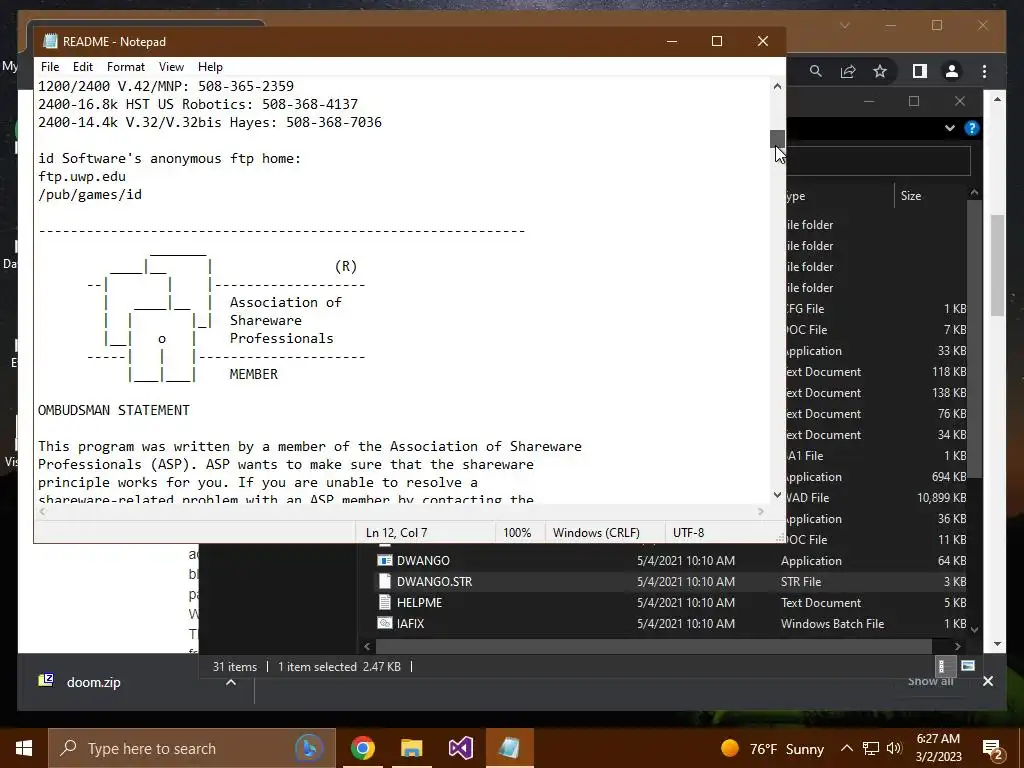Screen dimensions: 1024x768
Task: Click the Notepad scroll down arrow
Action: point(777,495)
